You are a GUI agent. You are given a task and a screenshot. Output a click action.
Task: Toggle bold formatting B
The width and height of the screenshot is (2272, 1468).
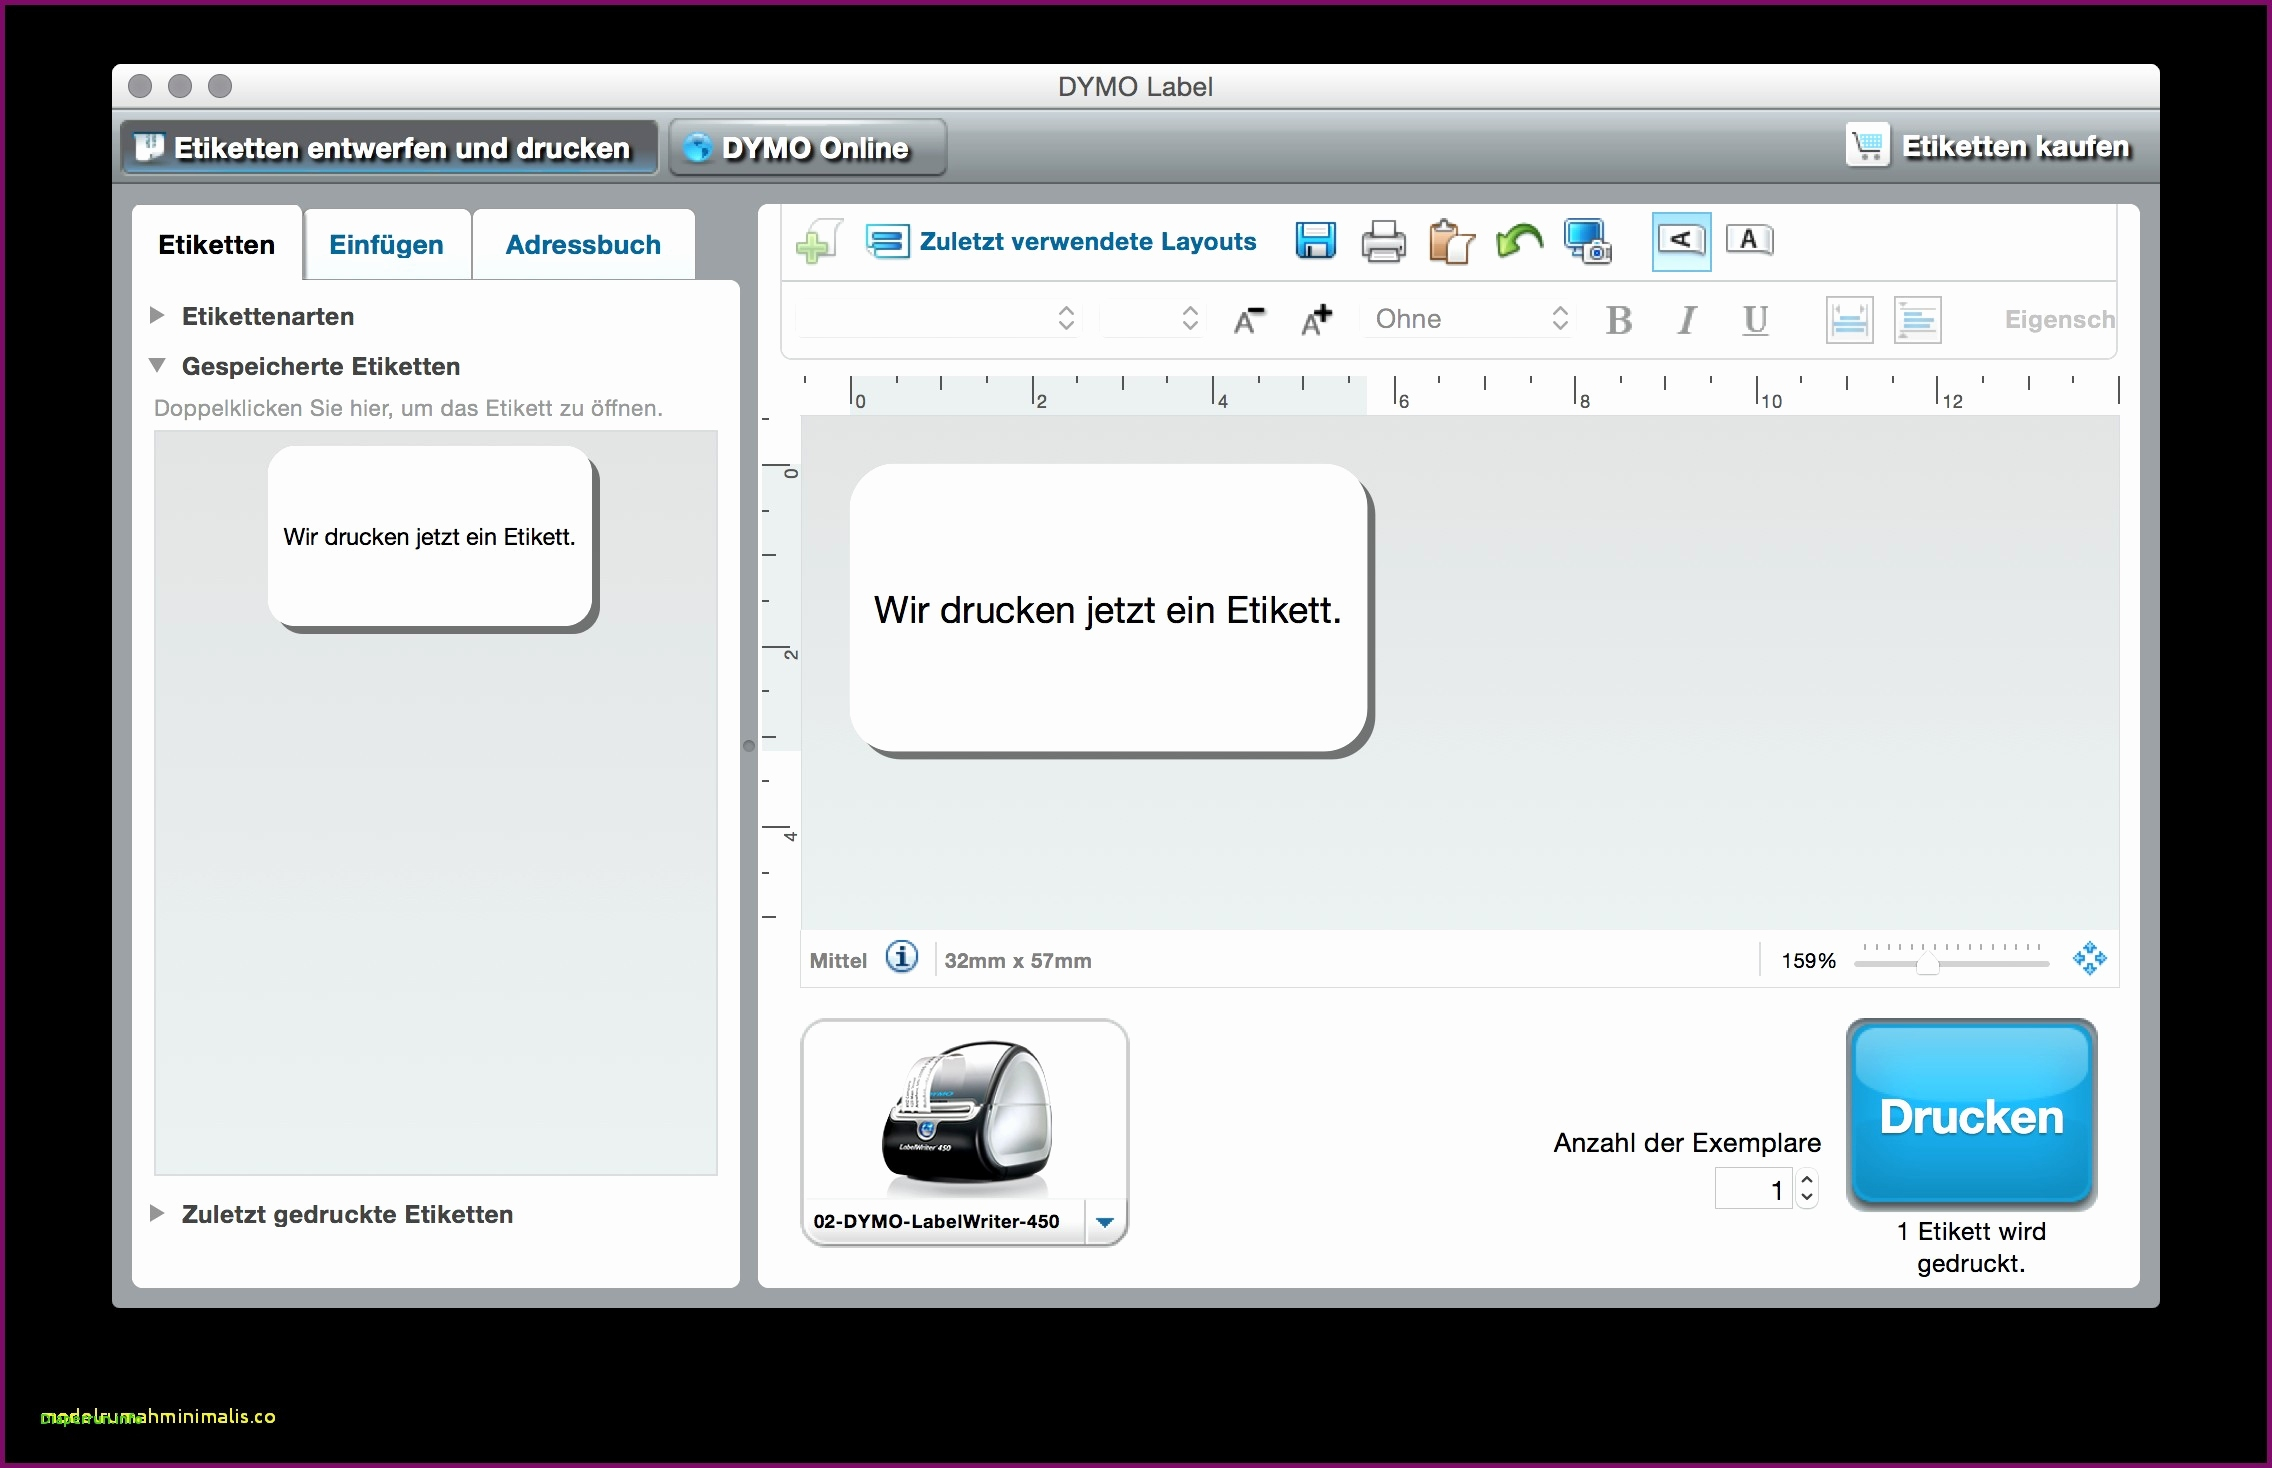pos(1618,320)
